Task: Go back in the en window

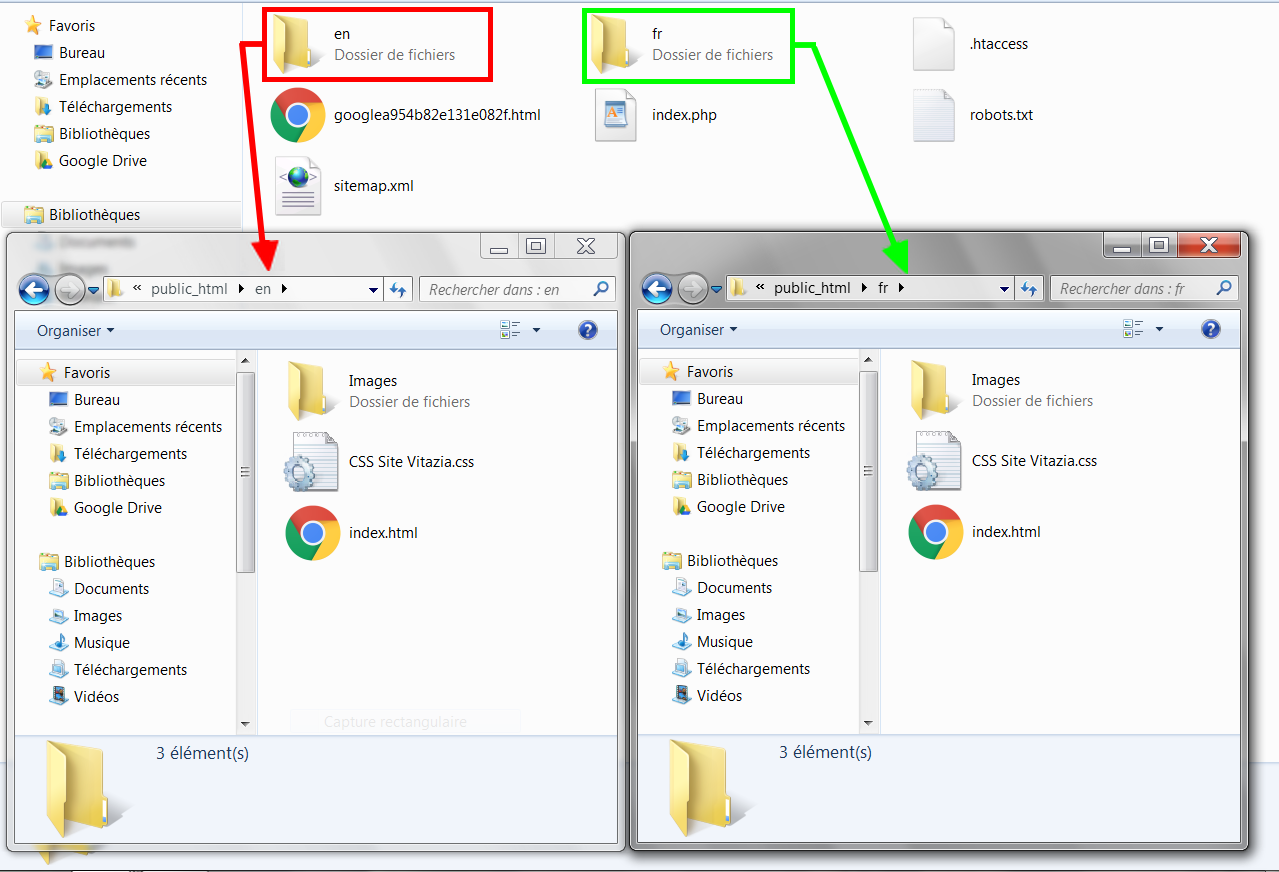Action: point(34,290)
